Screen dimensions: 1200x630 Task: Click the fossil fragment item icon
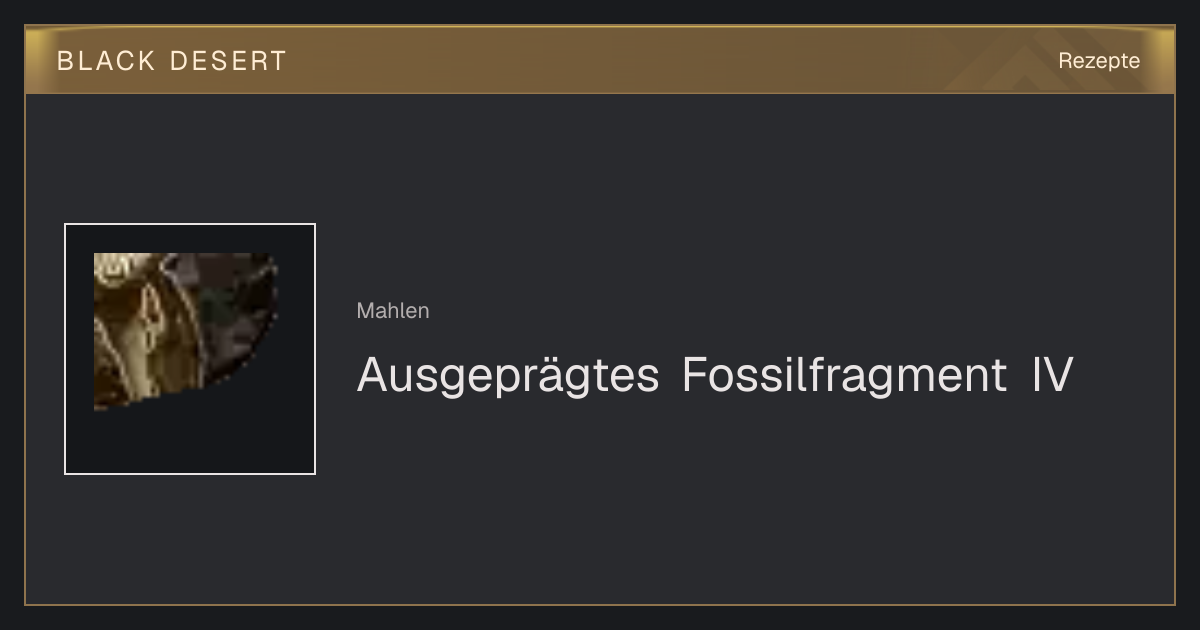tap(186, 331)
